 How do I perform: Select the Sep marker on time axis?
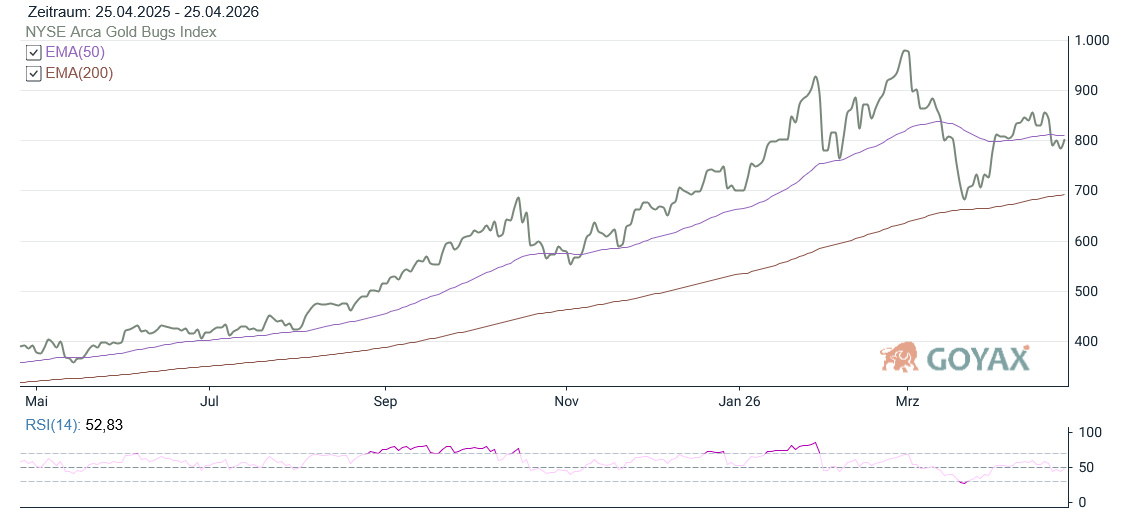point(385,402)
